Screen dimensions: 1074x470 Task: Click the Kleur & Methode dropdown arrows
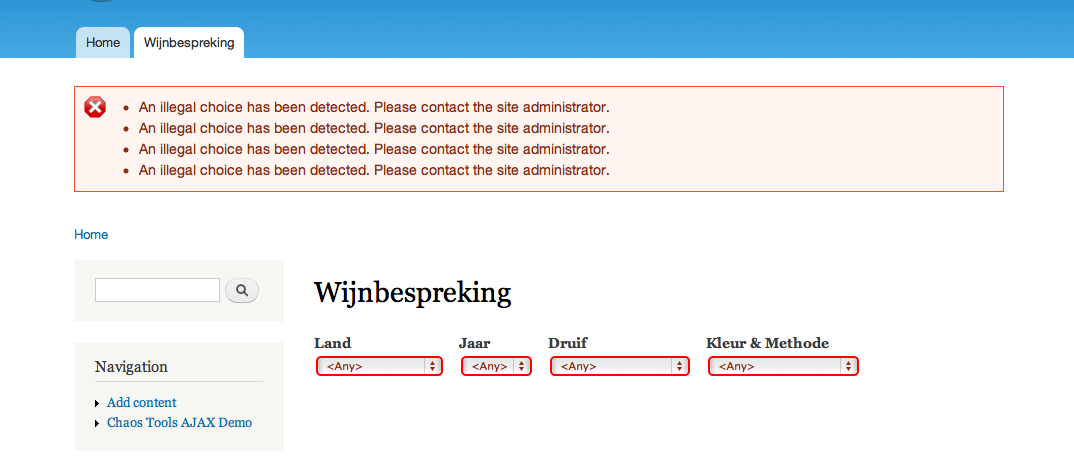[848, 366]
